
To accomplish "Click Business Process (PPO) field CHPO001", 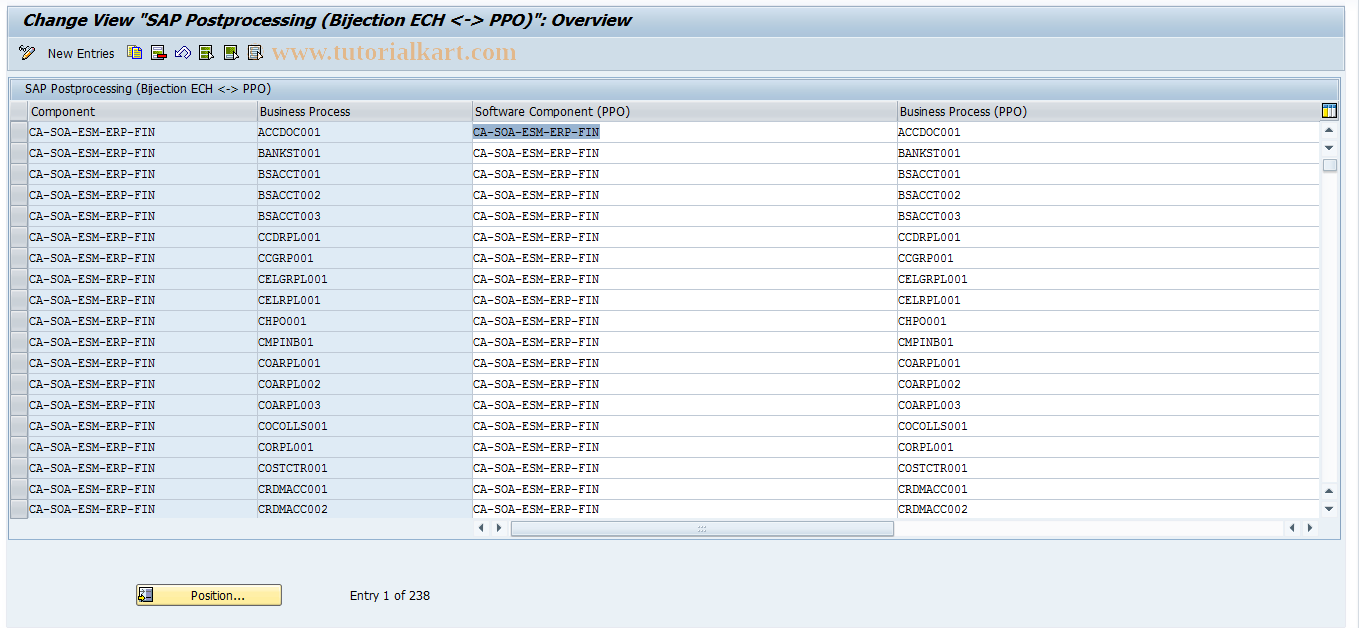I will (x=1108, y=321).
